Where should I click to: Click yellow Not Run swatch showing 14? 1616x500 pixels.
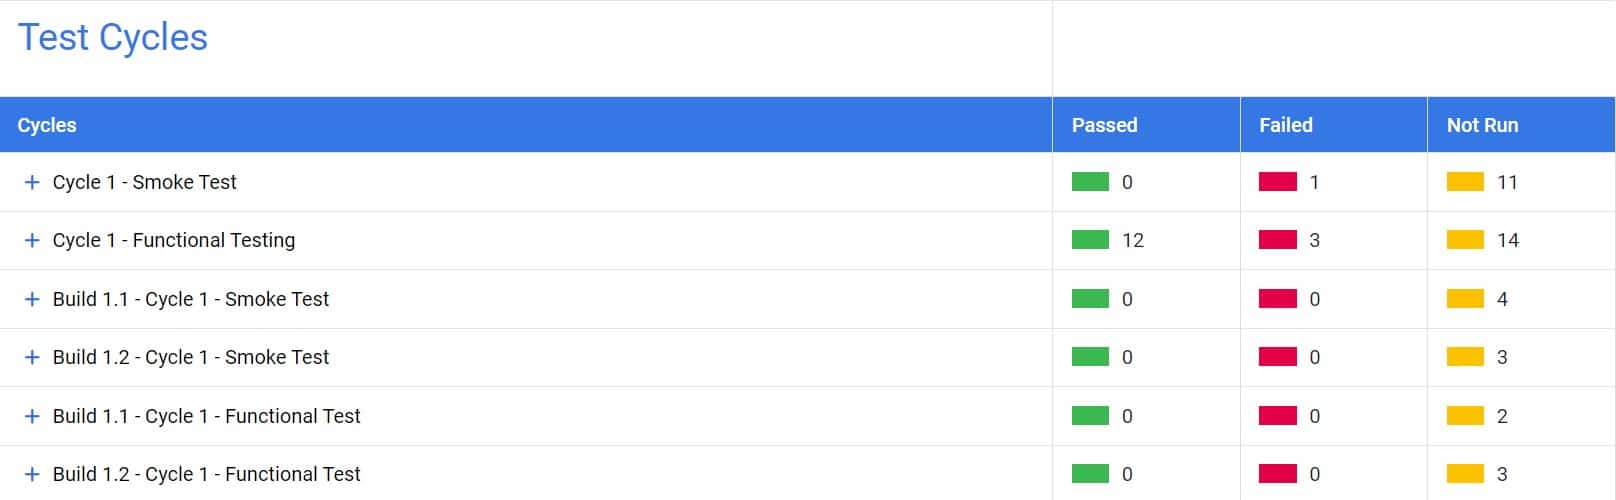coord(1465,240)
